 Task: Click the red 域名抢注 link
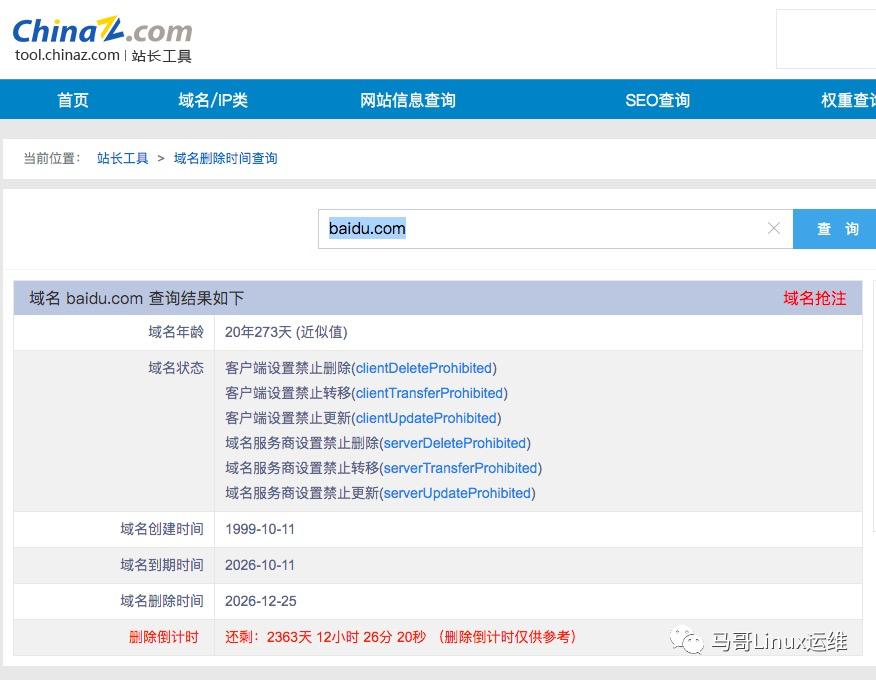point(815,298)
